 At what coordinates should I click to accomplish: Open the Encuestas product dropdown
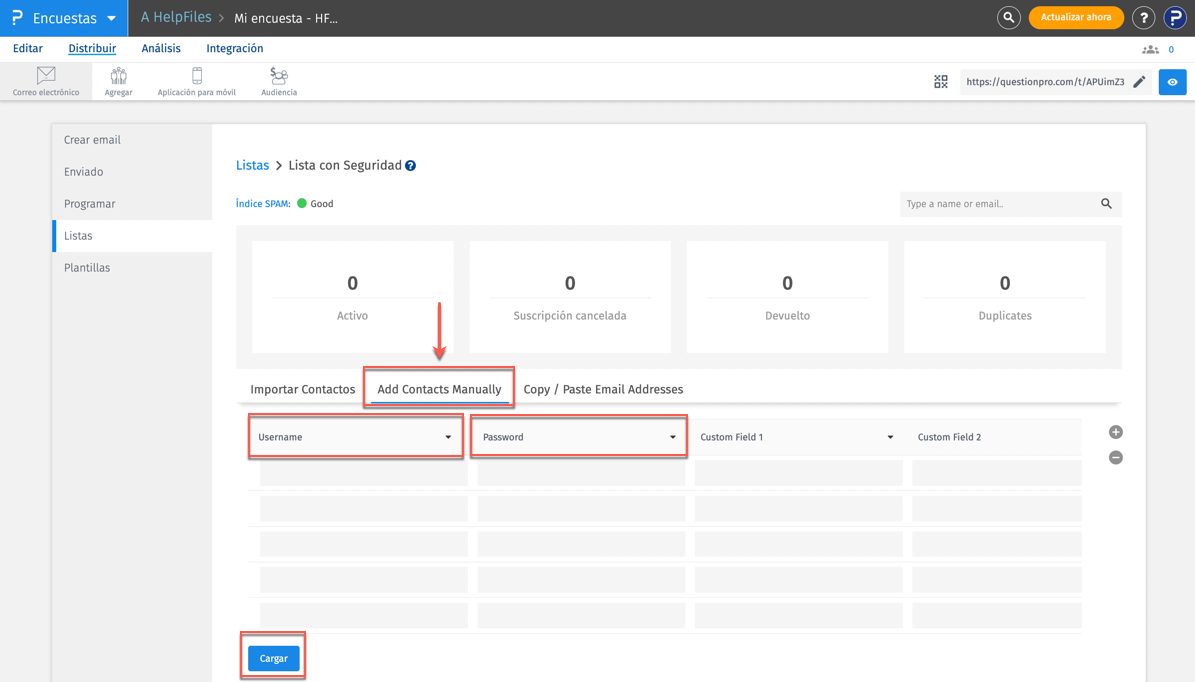[64, 18]
